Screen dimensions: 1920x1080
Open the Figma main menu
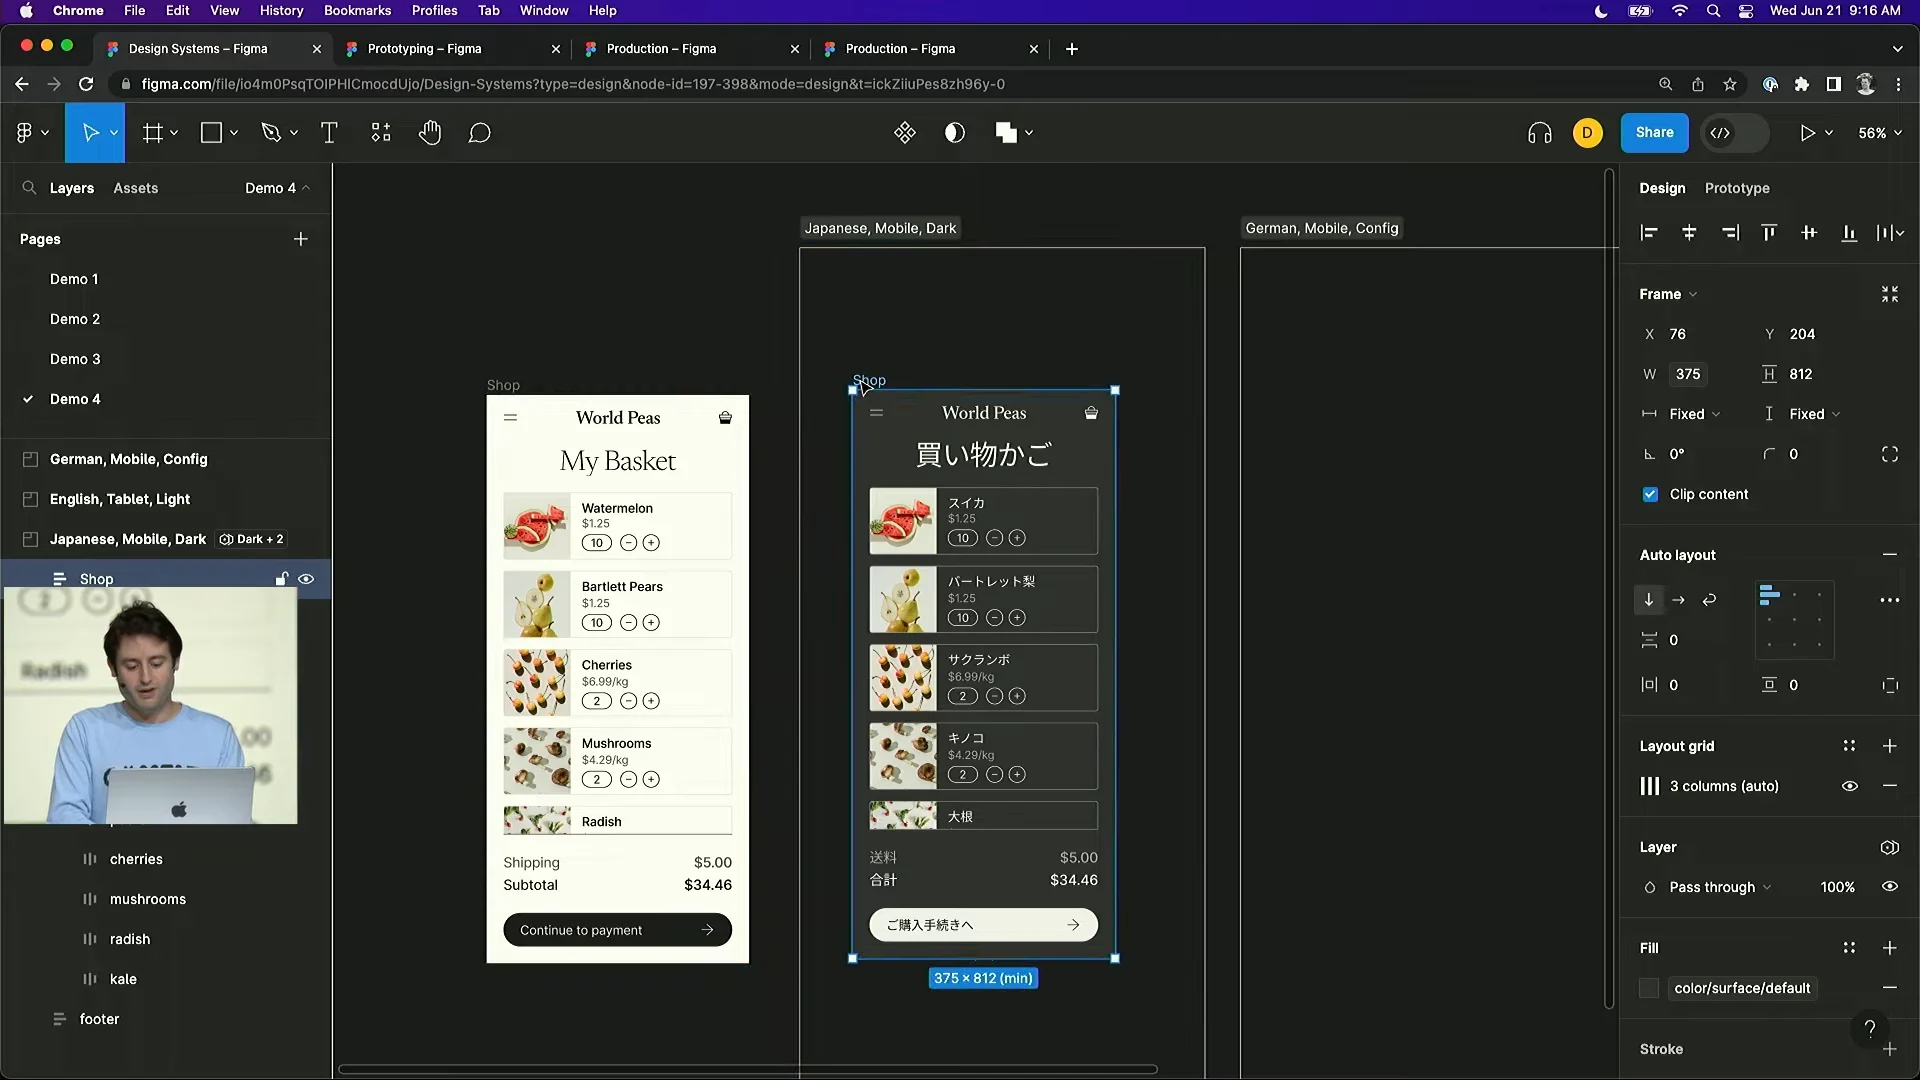pos(32,133)
